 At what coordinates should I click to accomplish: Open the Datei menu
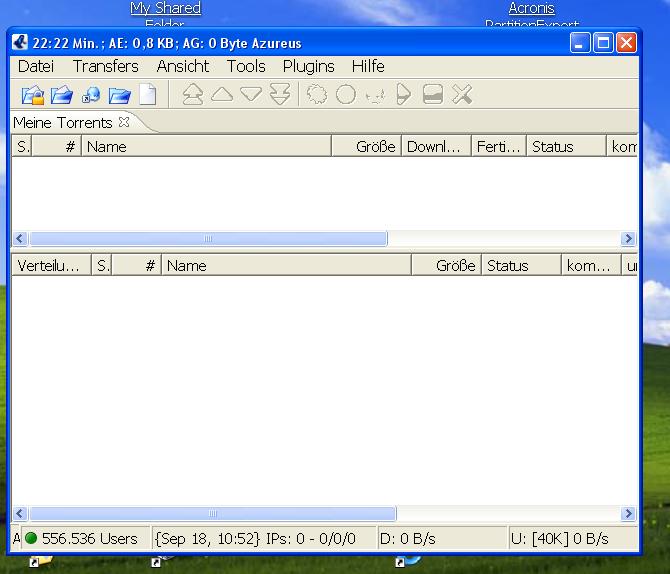point(36,66)
